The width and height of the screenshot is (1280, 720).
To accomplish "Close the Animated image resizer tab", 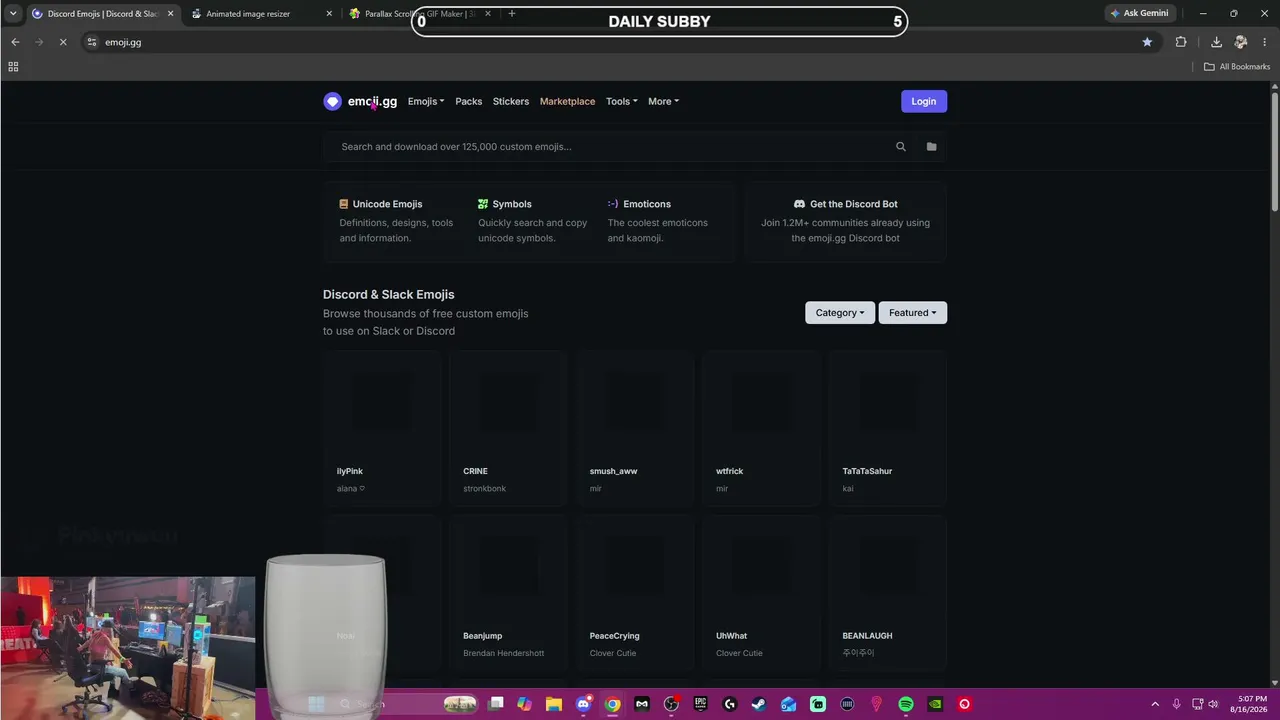I will (x=329, y=14).
